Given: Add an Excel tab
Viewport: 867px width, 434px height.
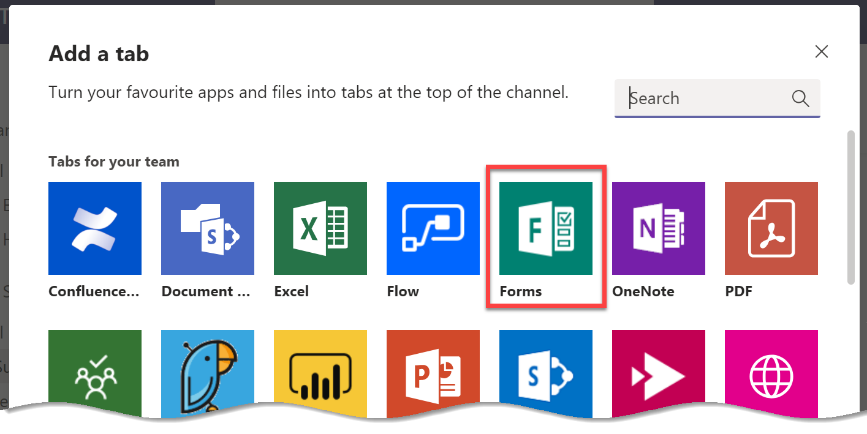Looking at the screenshot, I should 320,228.
